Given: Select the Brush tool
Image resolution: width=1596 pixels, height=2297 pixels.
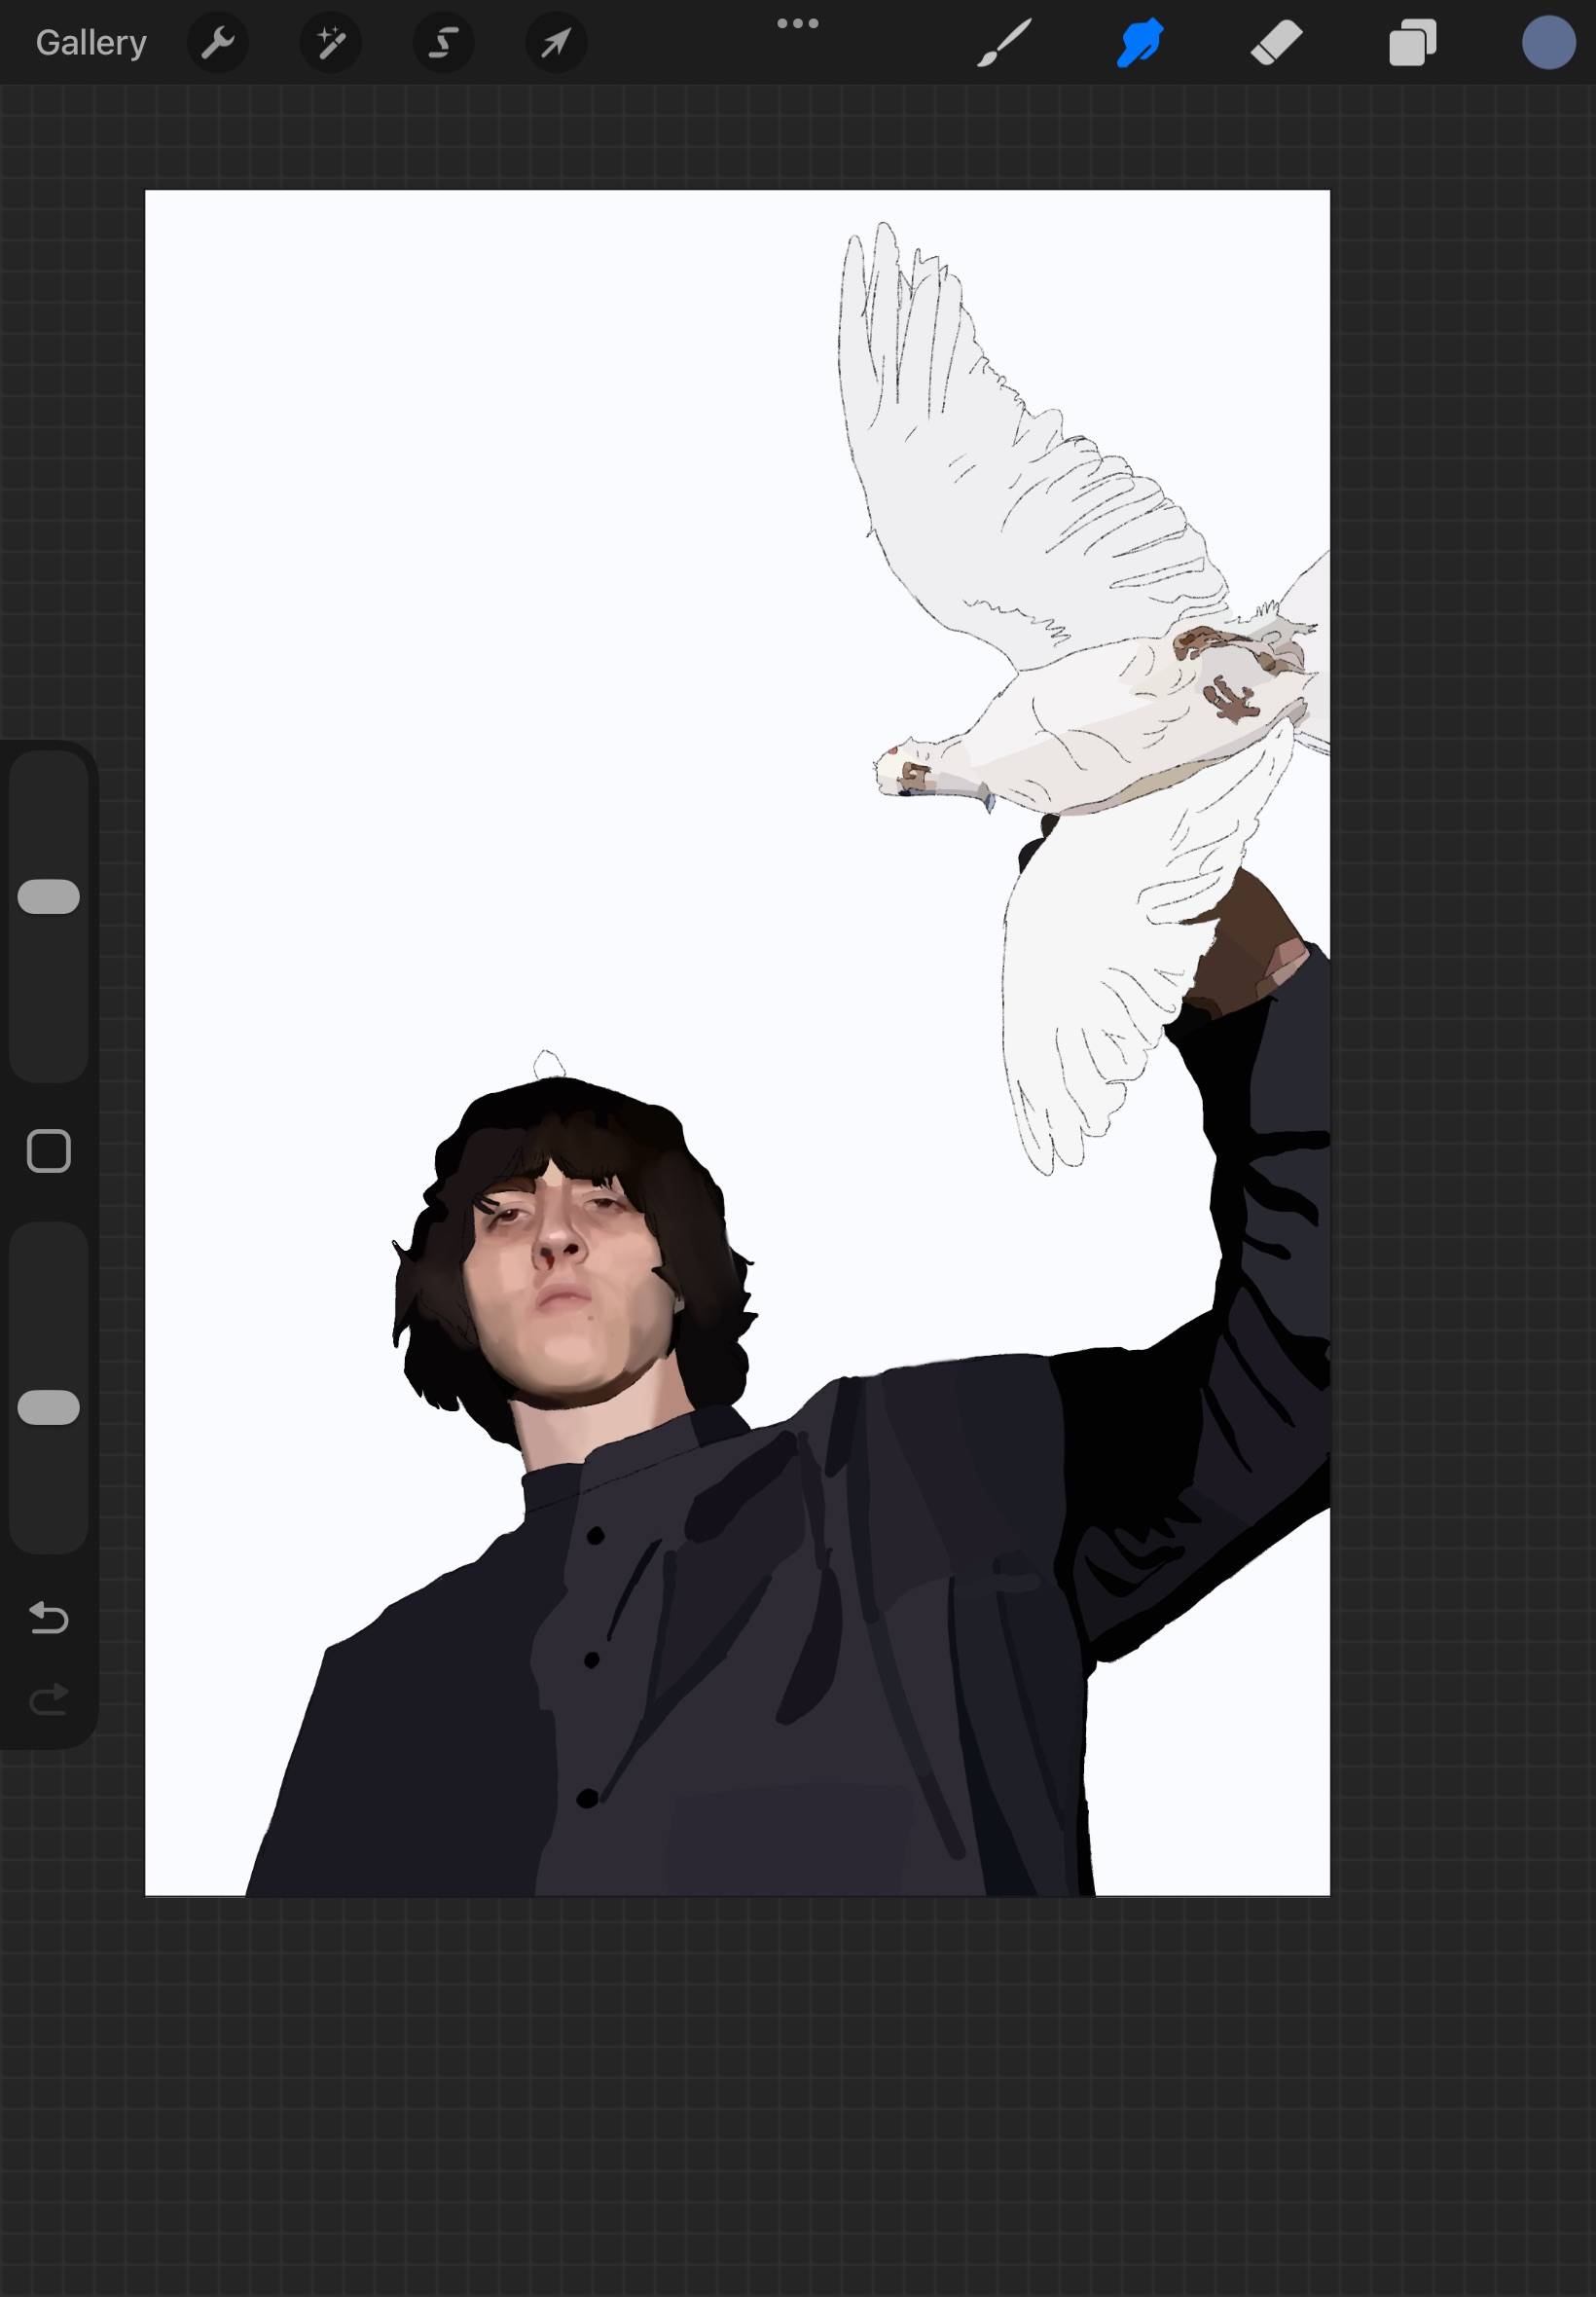Looking at the screenshot, I should click(1004, 43).
